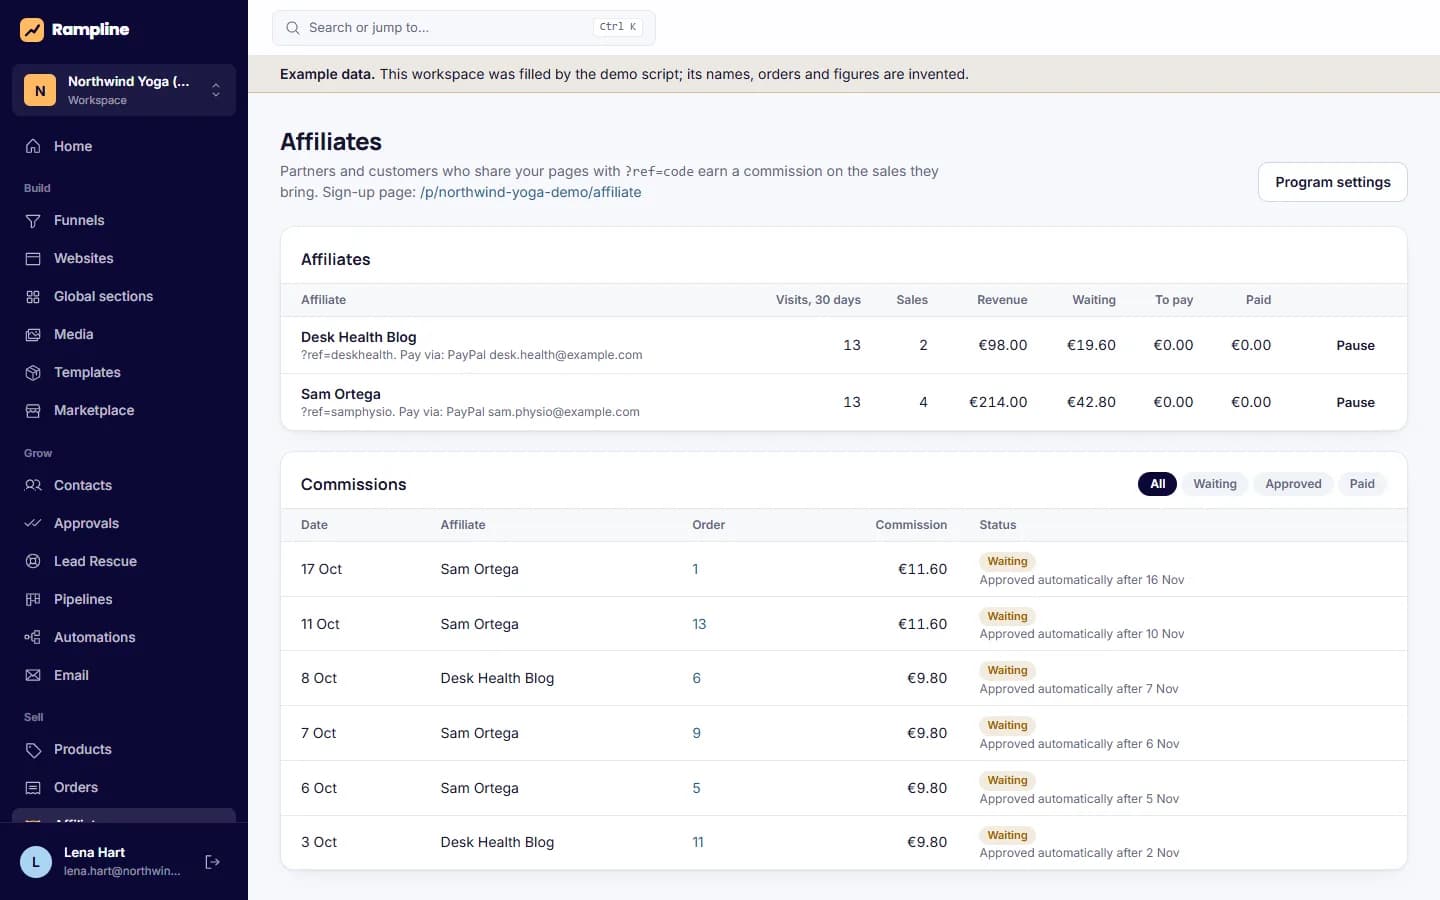1440x900 pixels.
Task: Click the Funnels funnel icon
Action: point(33,220)
